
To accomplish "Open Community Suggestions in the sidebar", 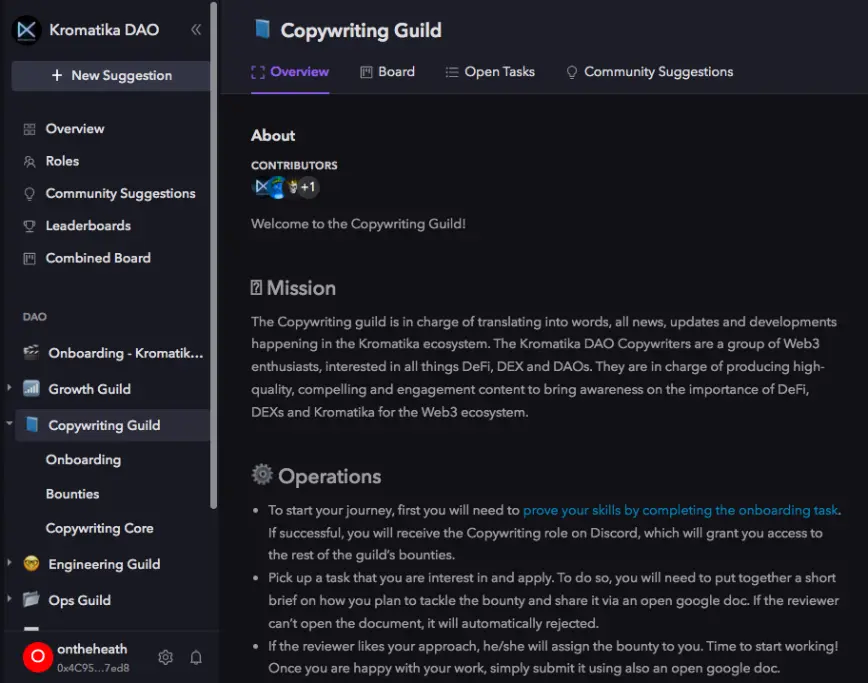I will coord(120,194).
